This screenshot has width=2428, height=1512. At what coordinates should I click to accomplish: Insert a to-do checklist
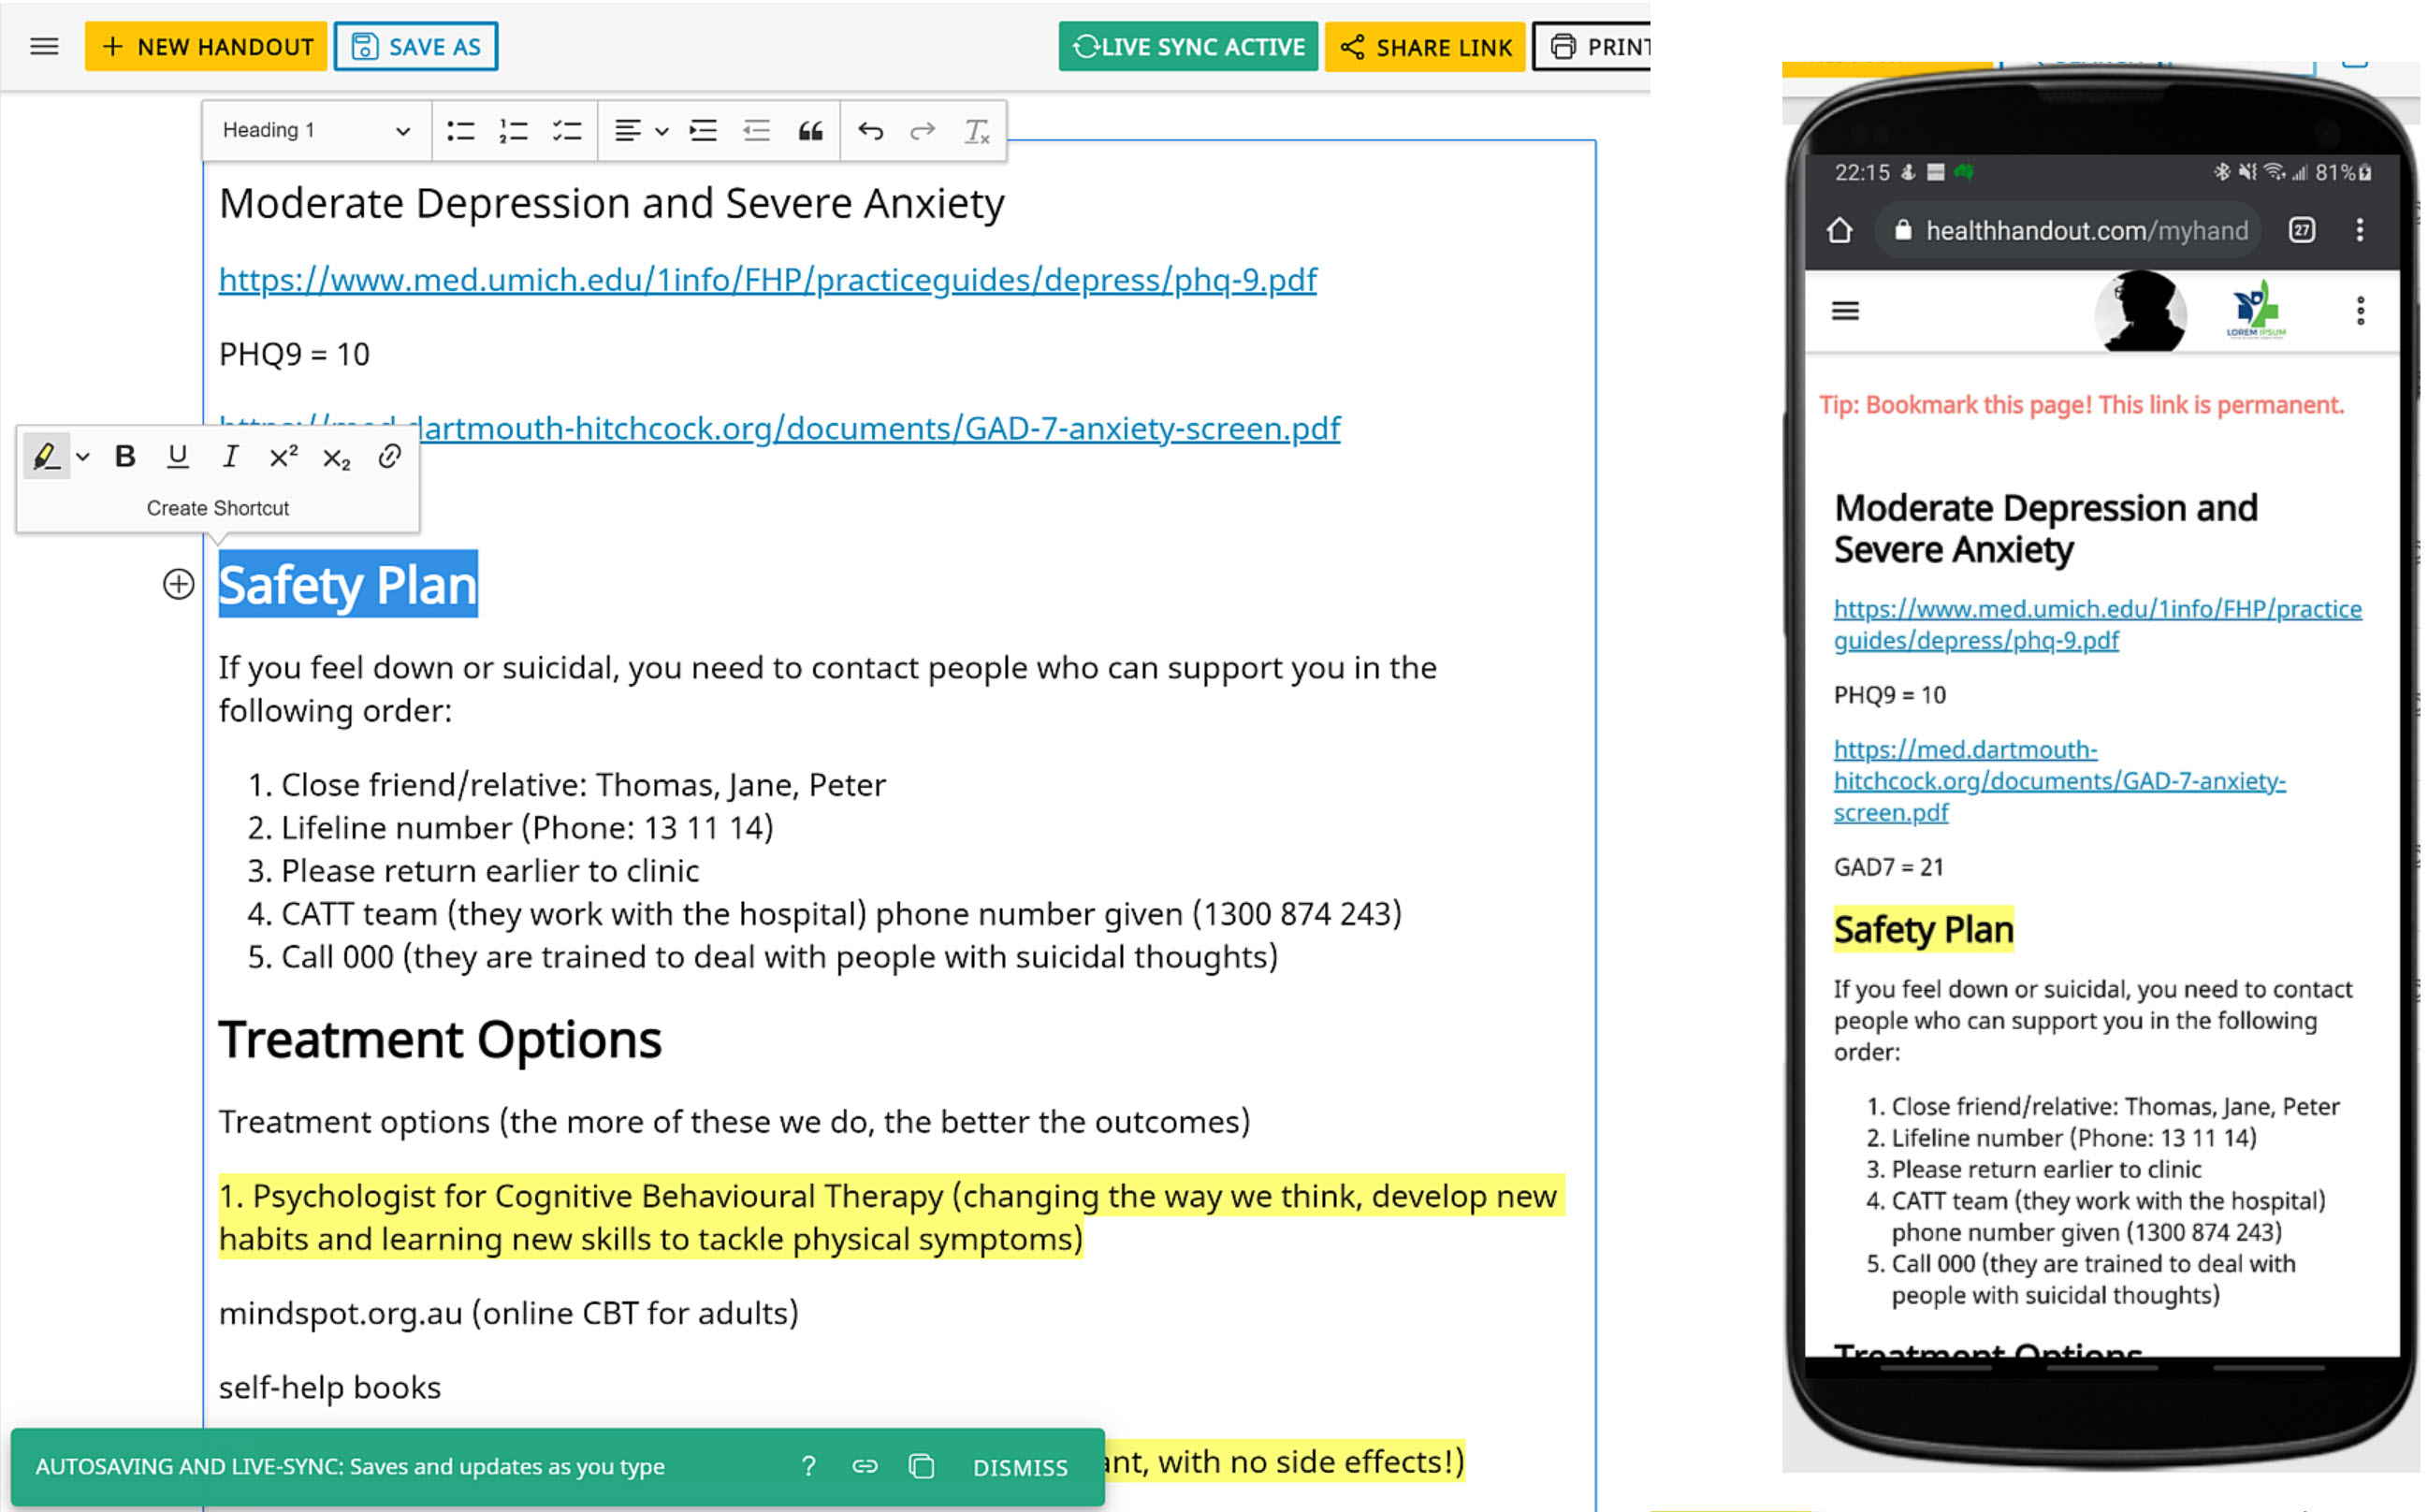coord(567,131)
